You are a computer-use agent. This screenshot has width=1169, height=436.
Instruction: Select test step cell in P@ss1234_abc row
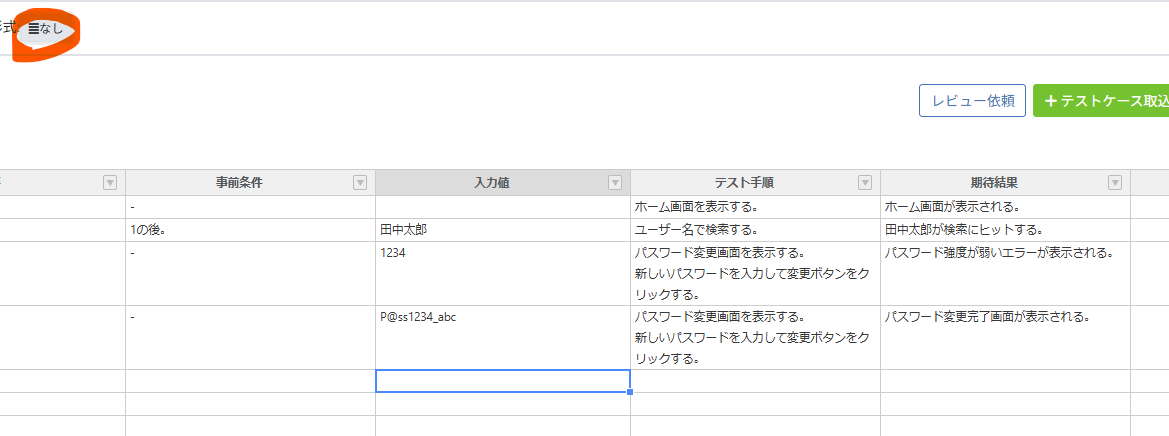pyautogui.click(x=755, y=338)
